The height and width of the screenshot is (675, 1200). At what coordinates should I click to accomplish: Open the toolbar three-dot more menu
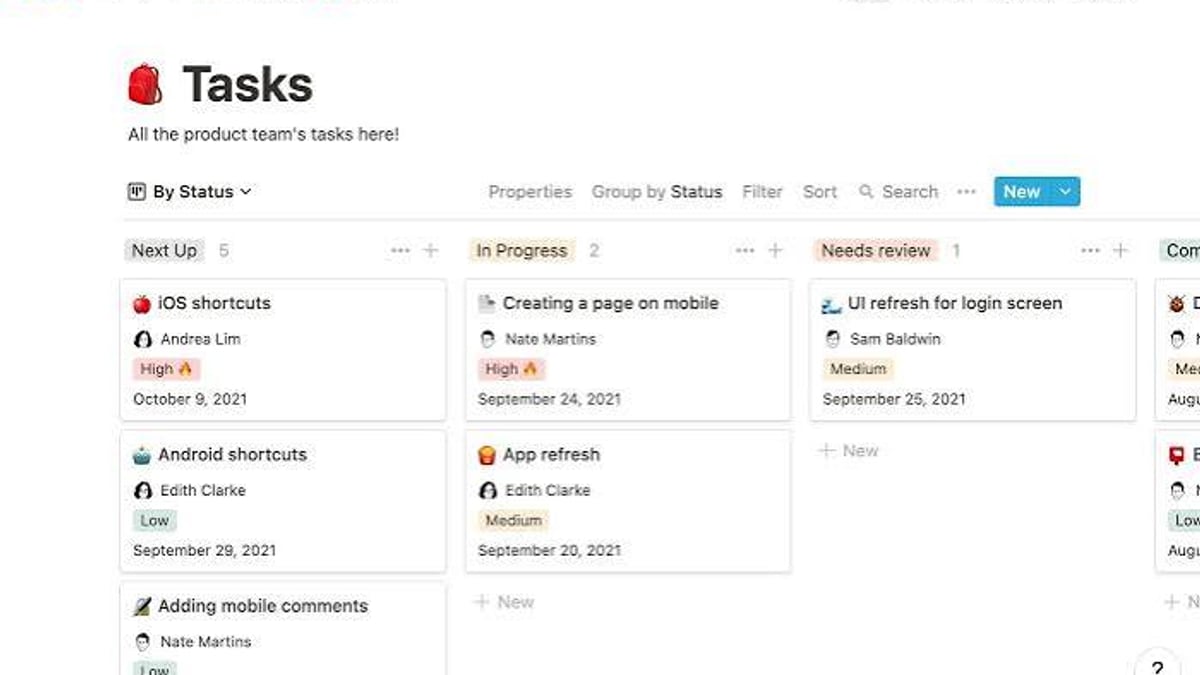click(x=966, y=191)
